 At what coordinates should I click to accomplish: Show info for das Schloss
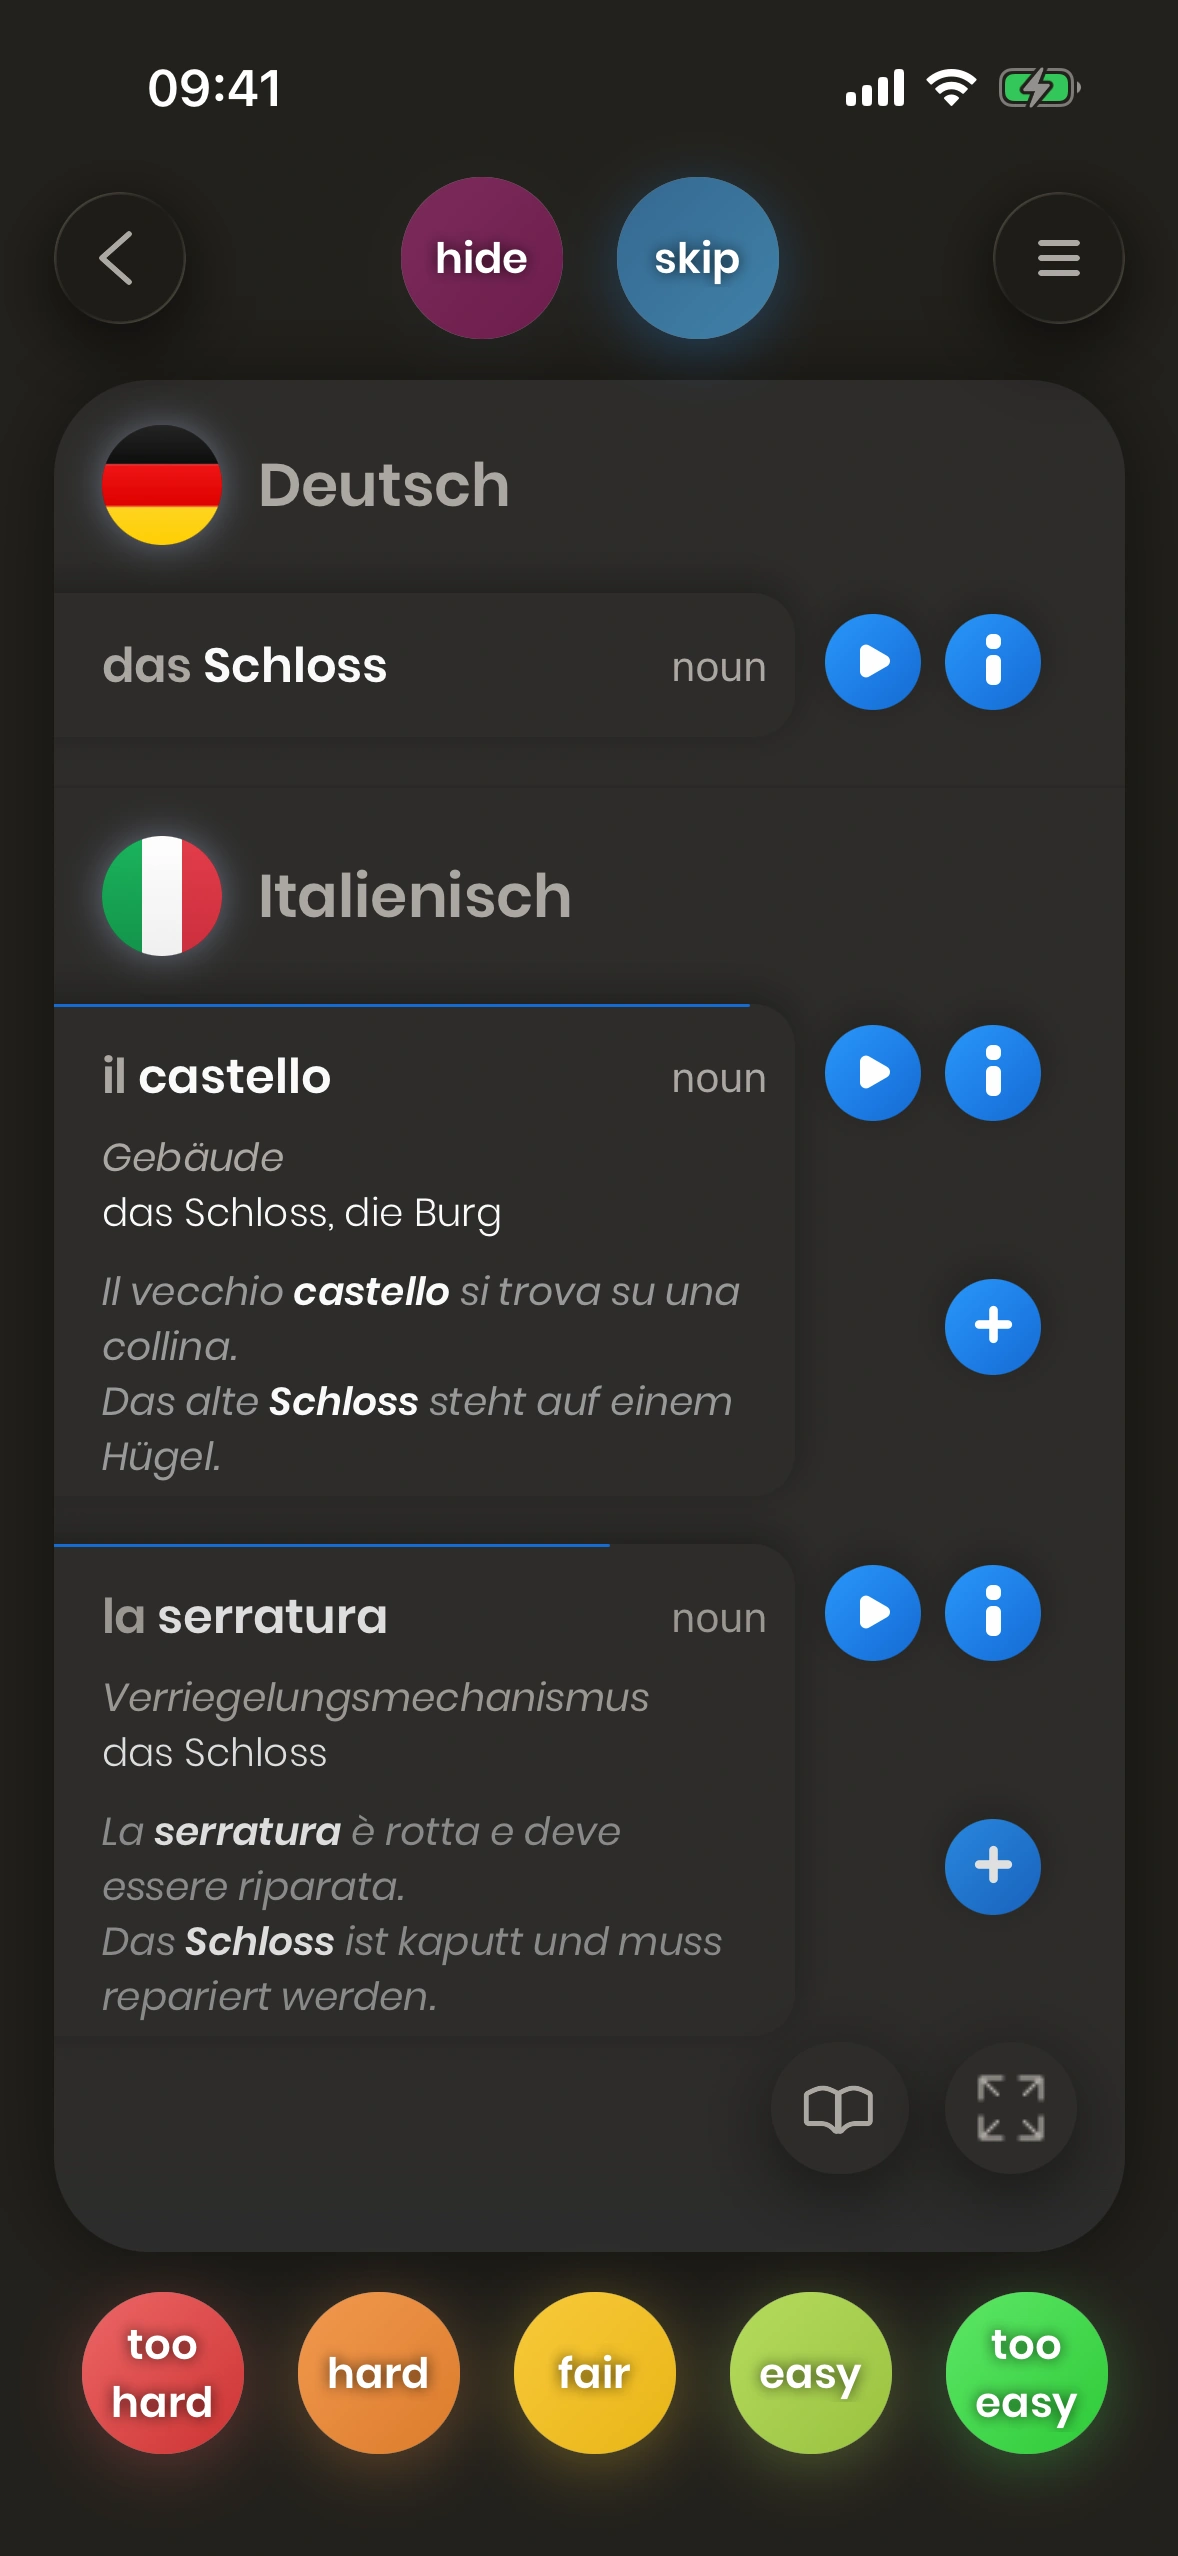(x=992, y=662)
